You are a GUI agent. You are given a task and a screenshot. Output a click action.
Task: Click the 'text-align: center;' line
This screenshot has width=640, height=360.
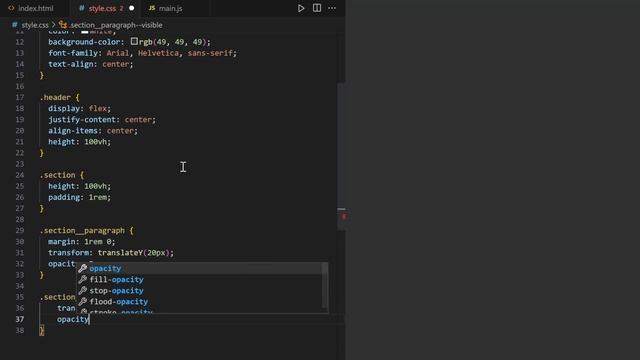point(91,64)
